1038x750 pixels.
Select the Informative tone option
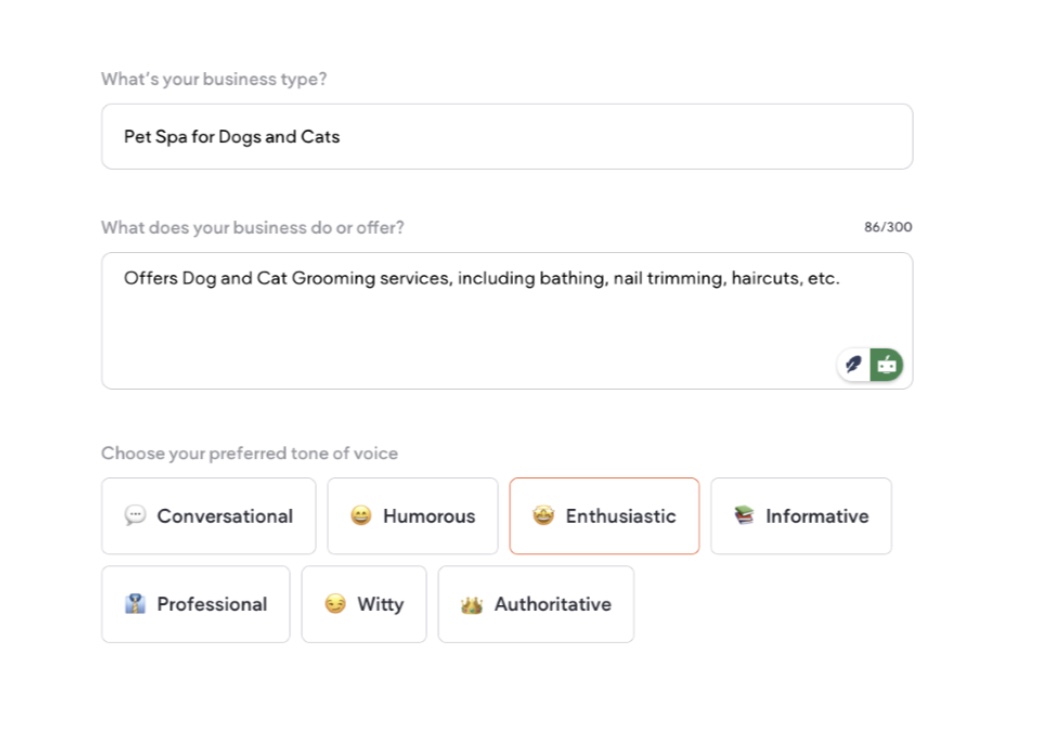pos(801,516)
